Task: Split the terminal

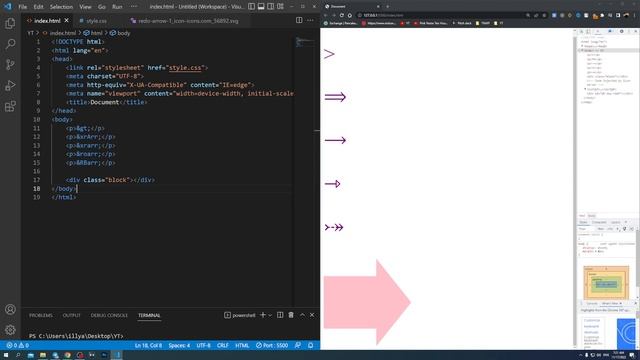Action: [x=280, y=315]
